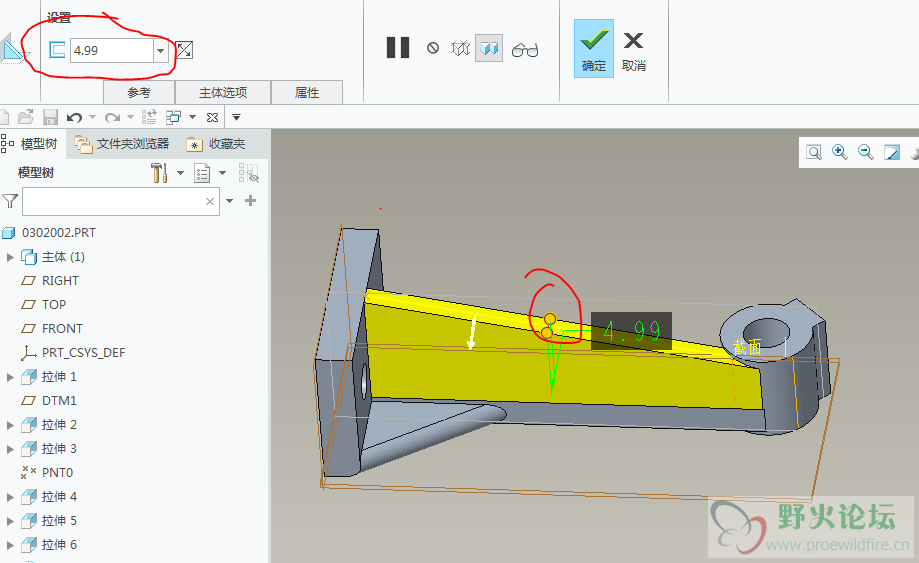Cancel the feature with 取消
The width and height of the screenshot is (919, 563).
point(634,50)
